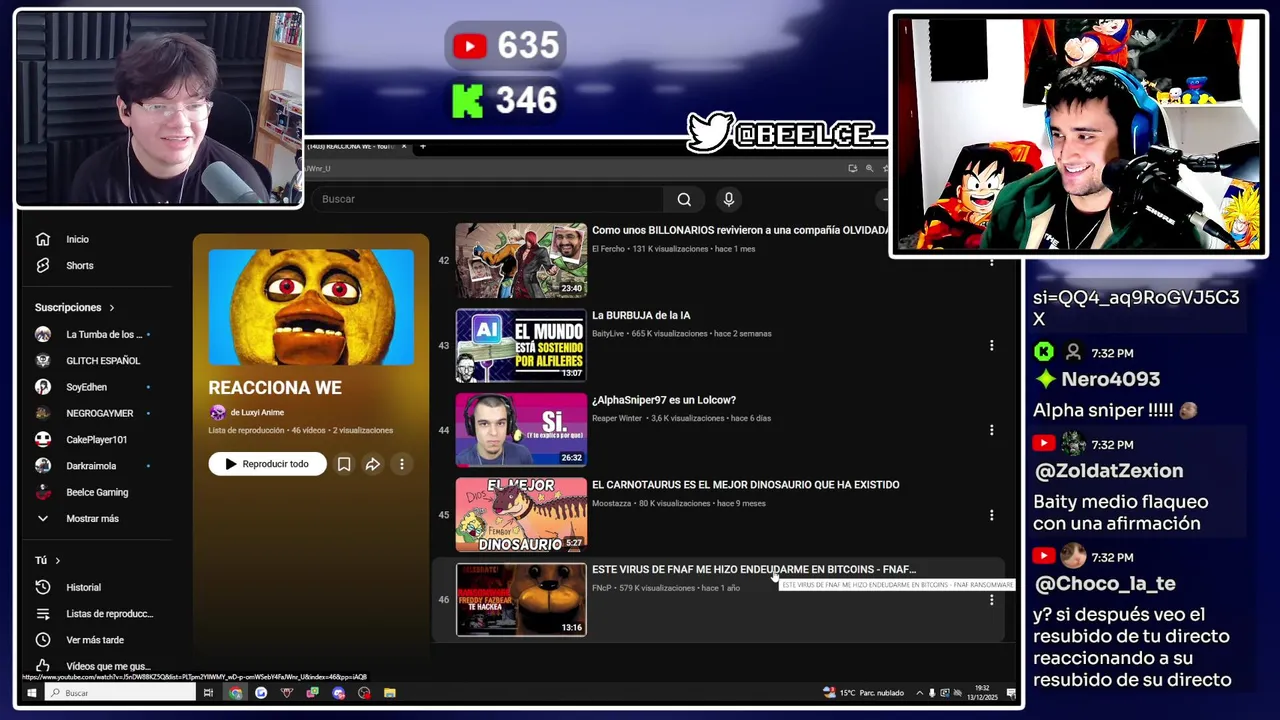
Task: Open the Windows Start menu
Action: point(31,692)
